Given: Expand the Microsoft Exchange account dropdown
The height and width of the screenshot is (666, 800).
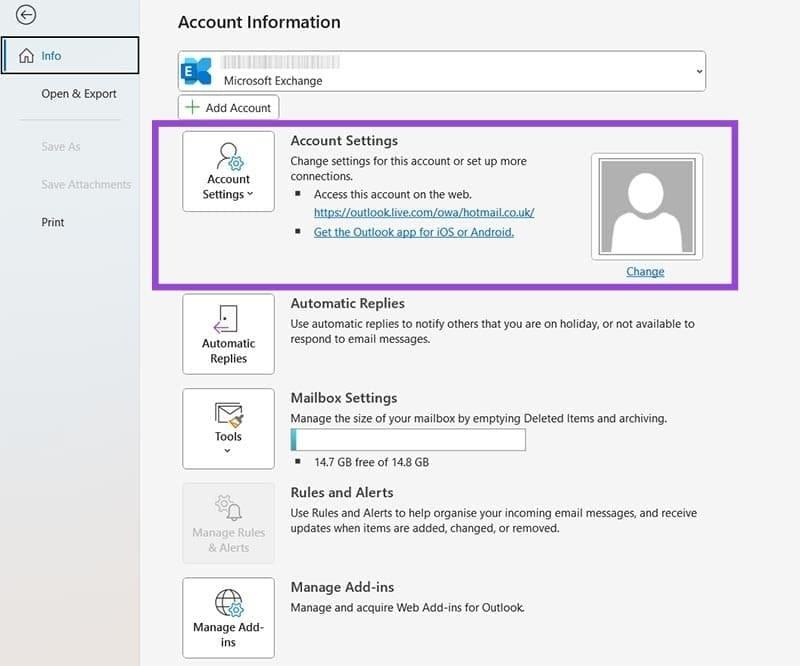Looking at the screenshot, I should point(698,72).
